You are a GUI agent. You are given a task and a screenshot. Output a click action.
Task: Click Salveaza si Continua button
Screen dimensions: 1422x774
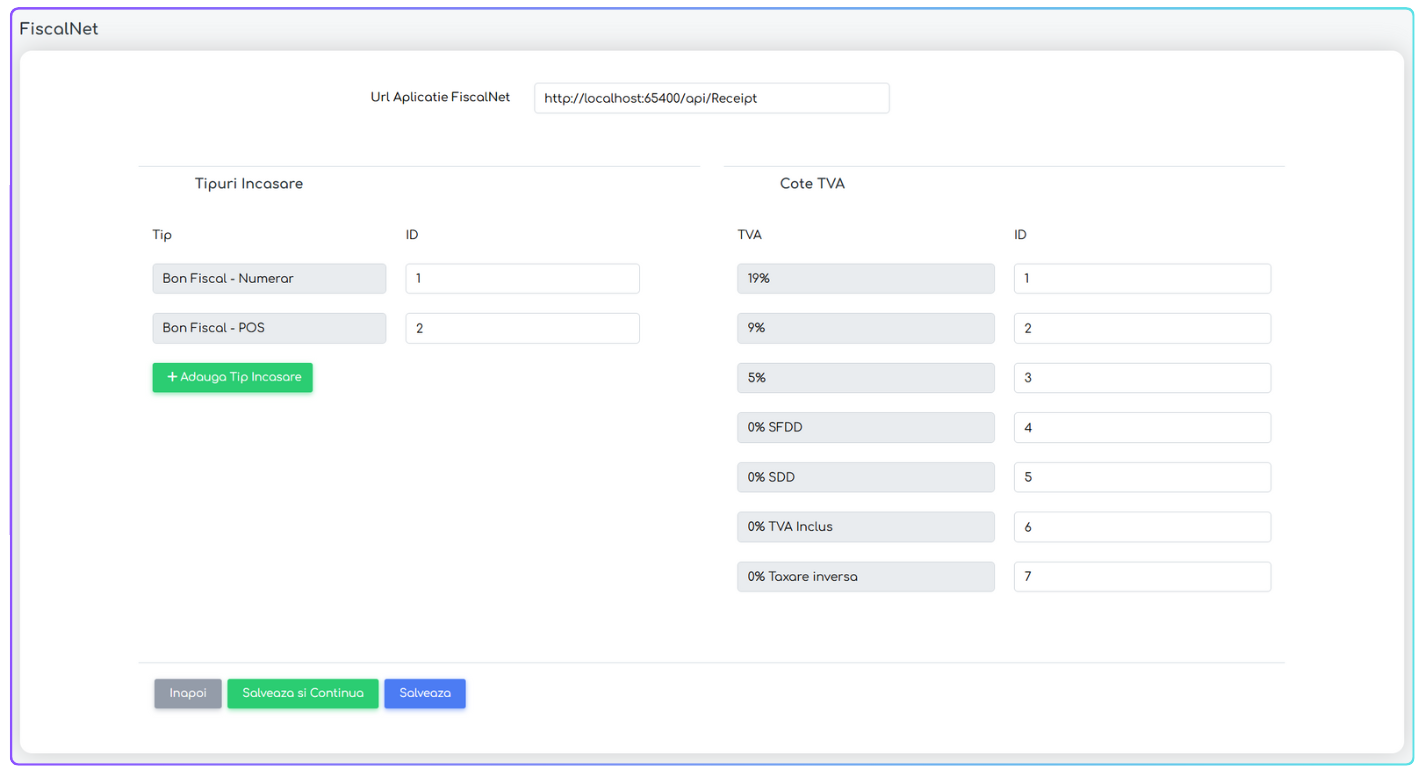coord(303,693)
